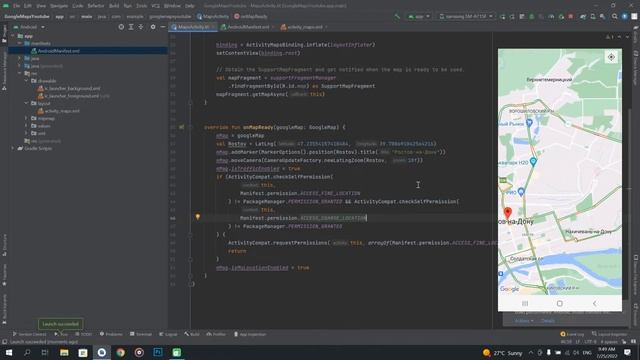The width and height of the screenshot is (640, 360).
Task: Open the VCS menu
Action: (x=156, y=6)
